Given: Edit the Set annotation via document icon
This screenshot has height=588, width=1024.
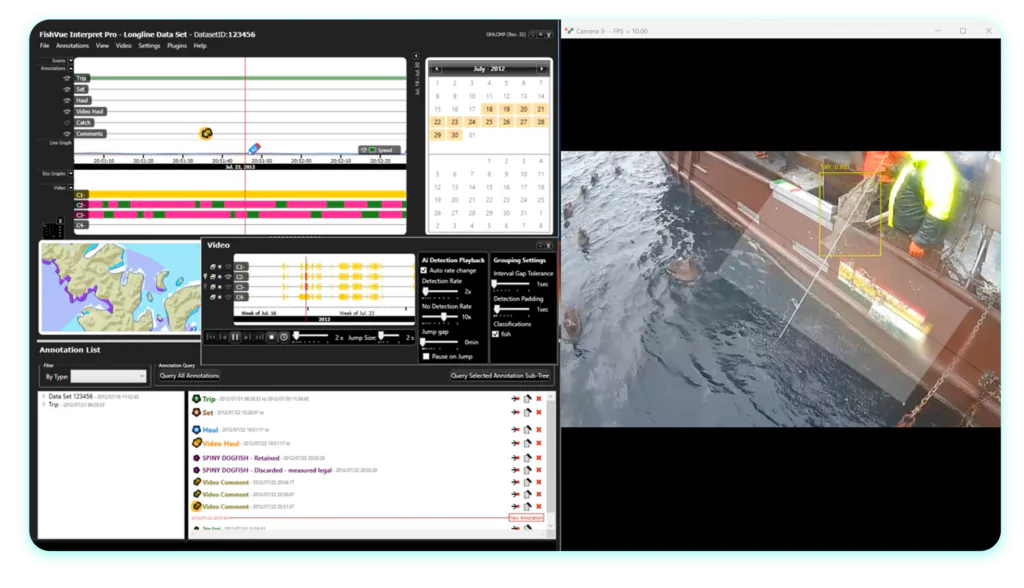Looking at the screenshot, I should pyautogui.click(x=527, y=412).
